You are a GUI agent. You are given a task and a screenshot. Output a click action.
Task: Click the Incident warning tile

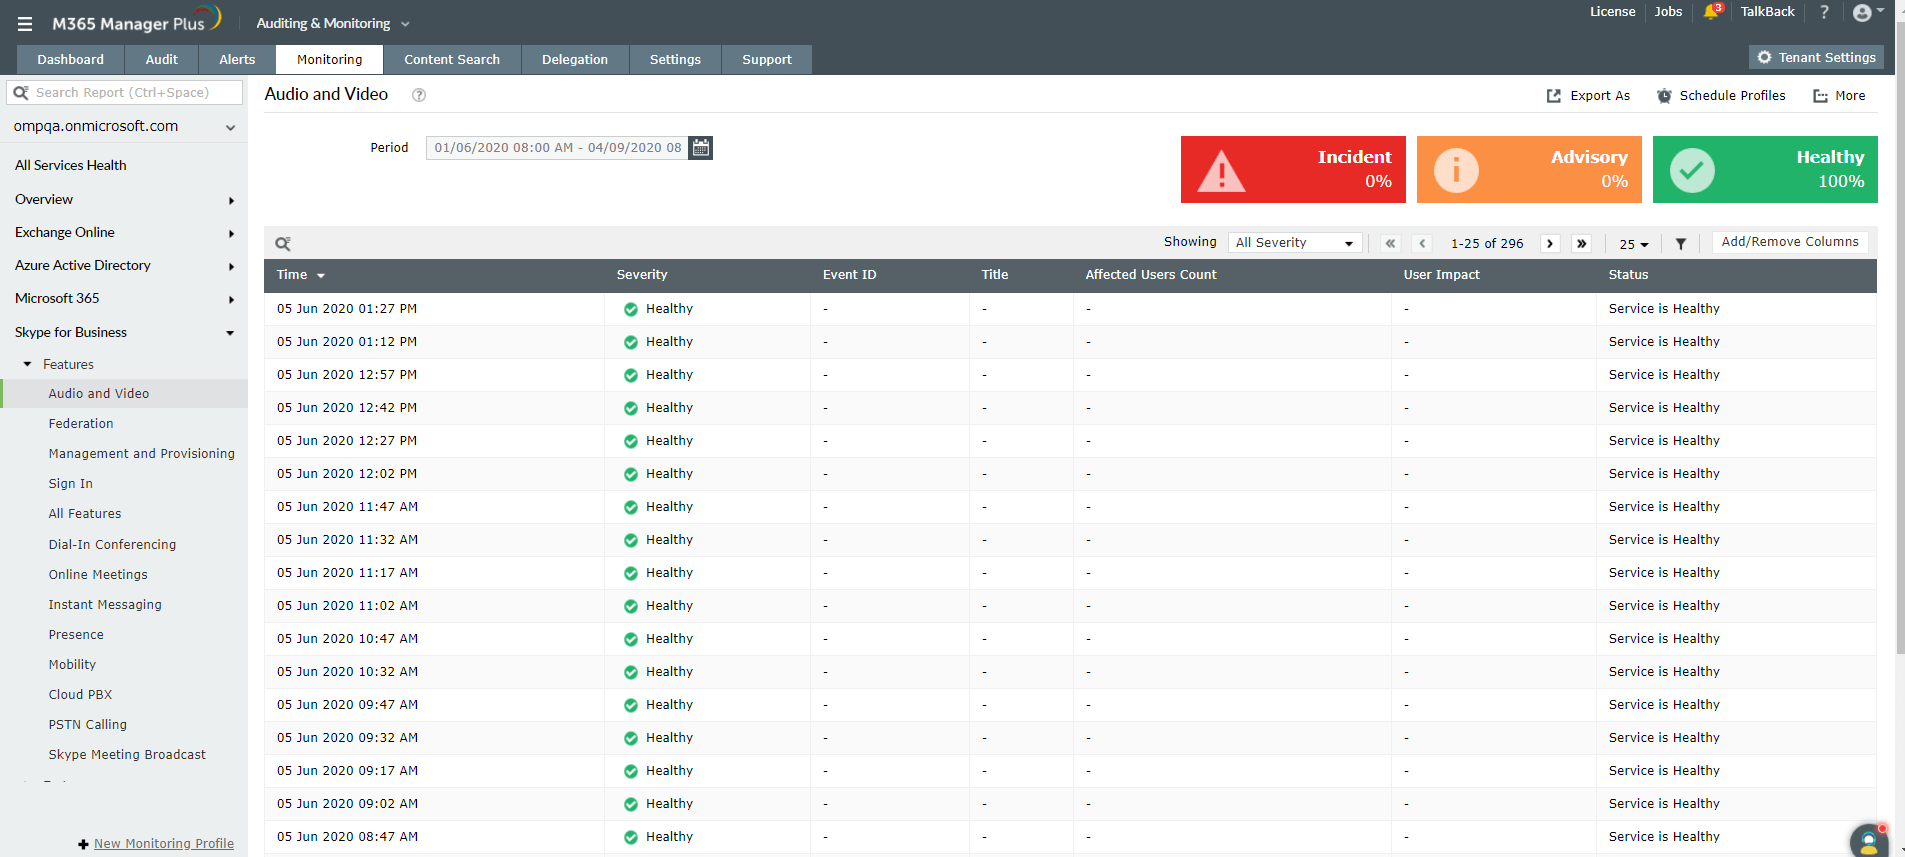pos(1293,170)
